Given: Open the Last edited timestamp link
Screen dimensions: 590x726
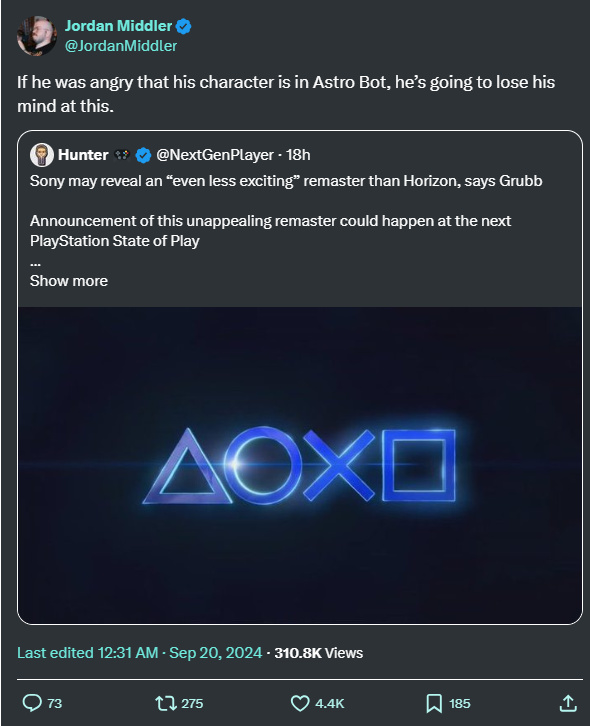Looking at the screenshot, I should [x=139, y=653].
